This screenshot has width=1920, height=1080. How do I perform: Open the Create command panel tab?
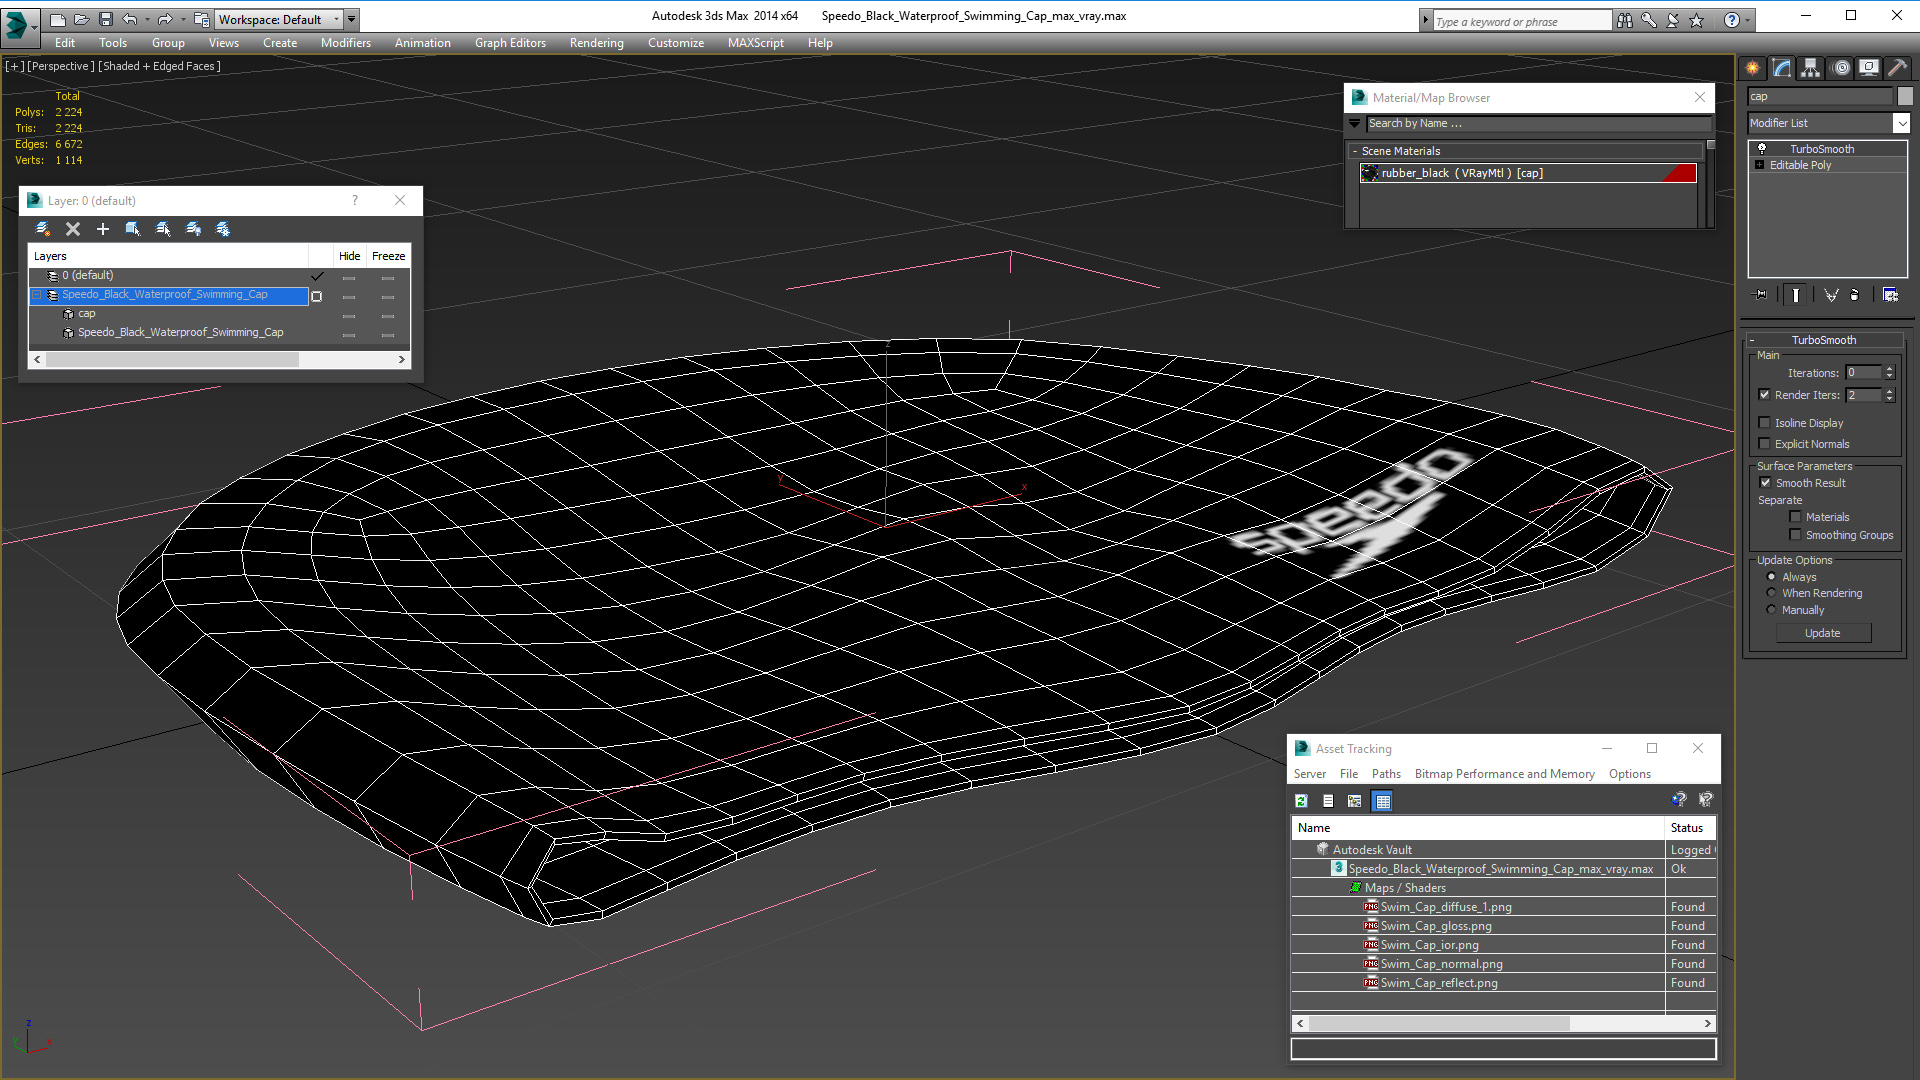point(1752,68)
